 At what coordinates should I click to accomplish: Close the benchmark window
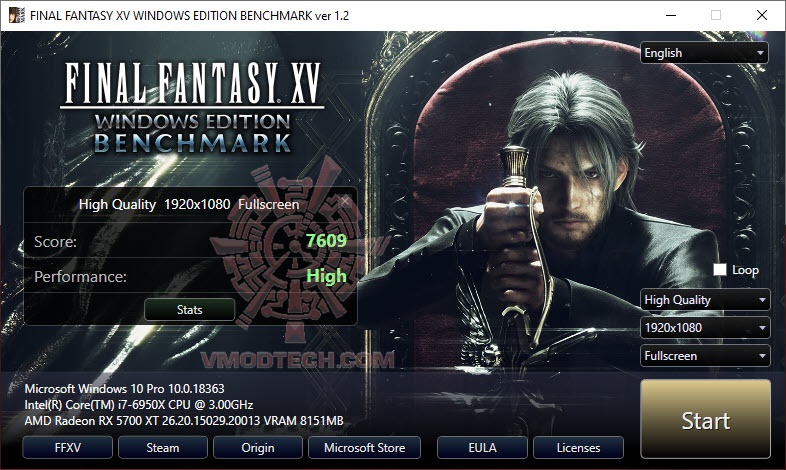coord(762,15)
